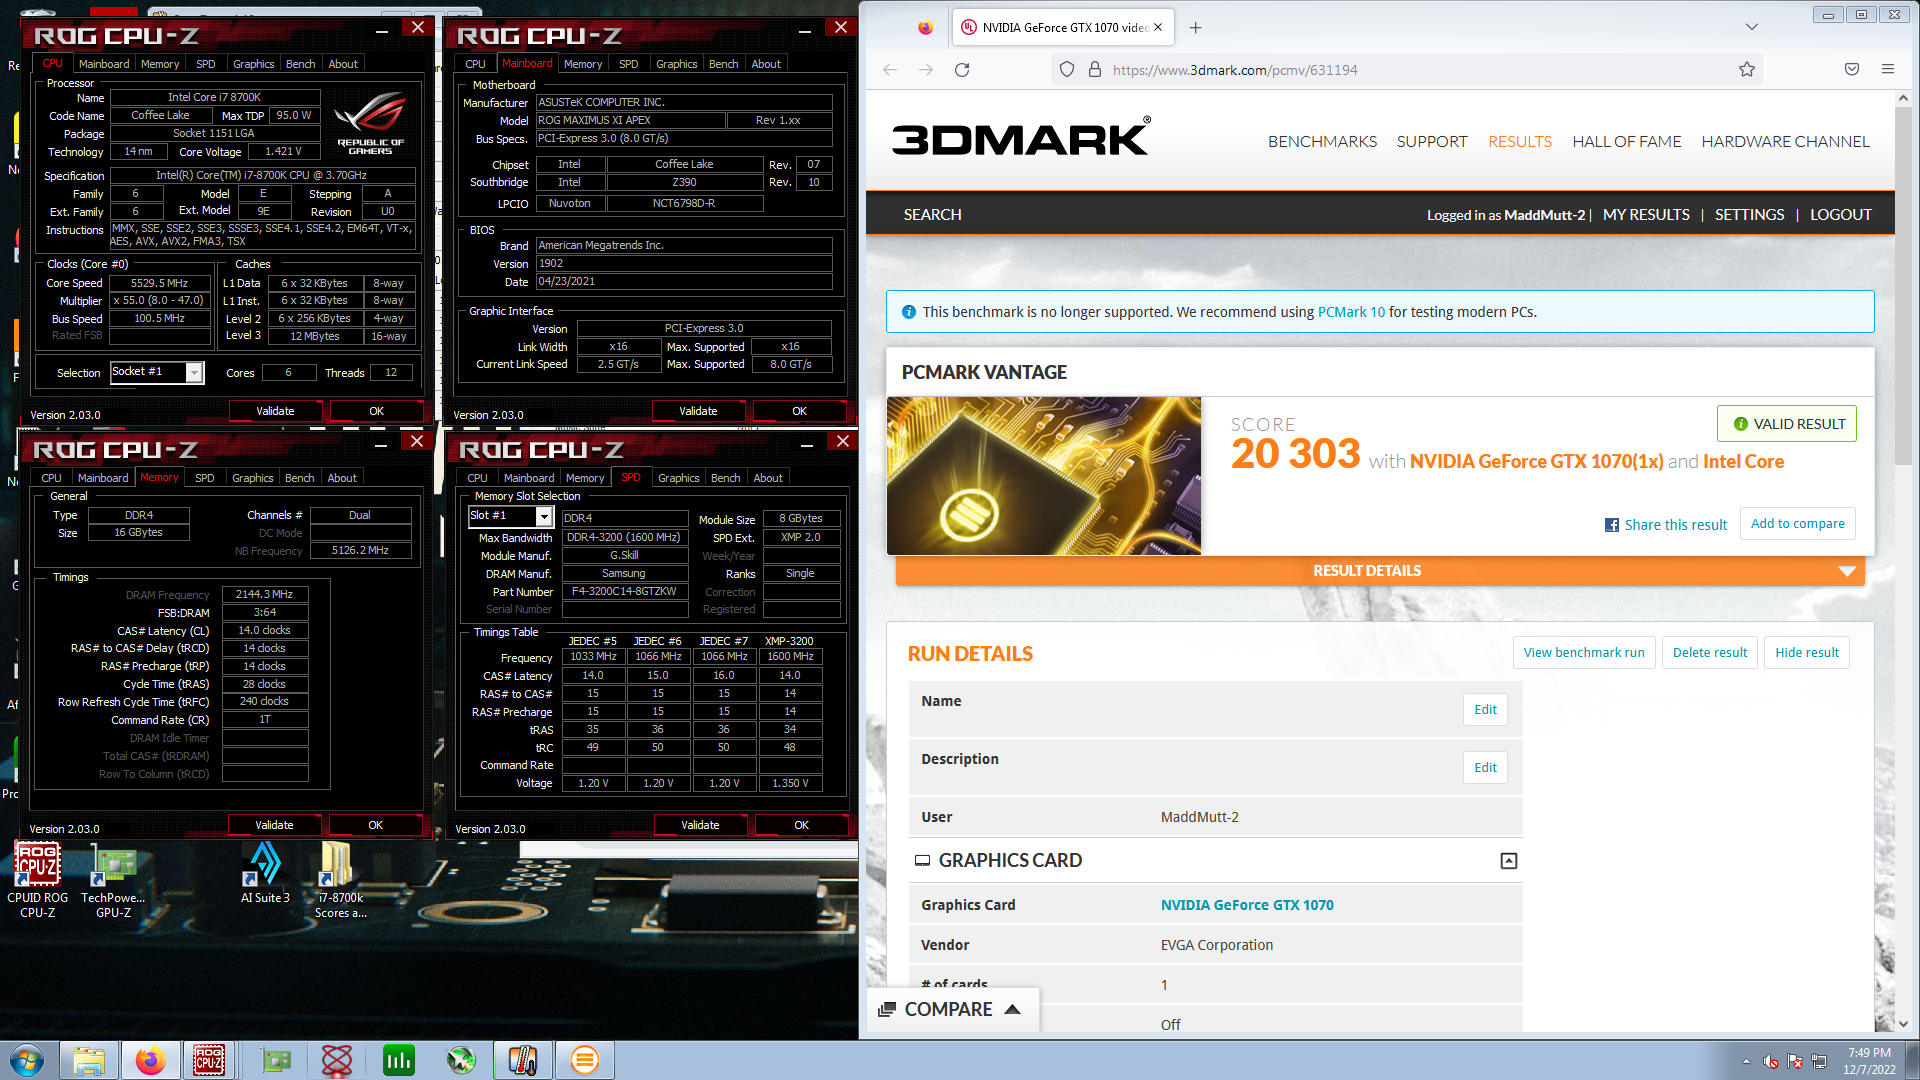Click the network tray icon
Image resolution: width=1920 pixels, height=1080 pixels.
click(1818, 1061)
